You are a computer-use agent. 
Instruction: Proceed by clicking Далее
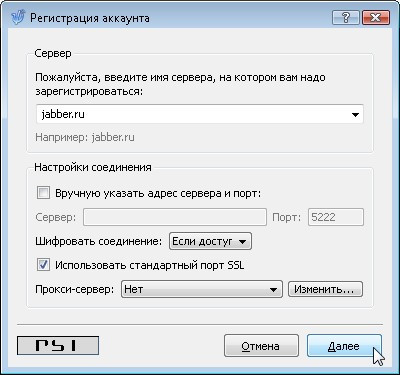click(x=344, y=346)
